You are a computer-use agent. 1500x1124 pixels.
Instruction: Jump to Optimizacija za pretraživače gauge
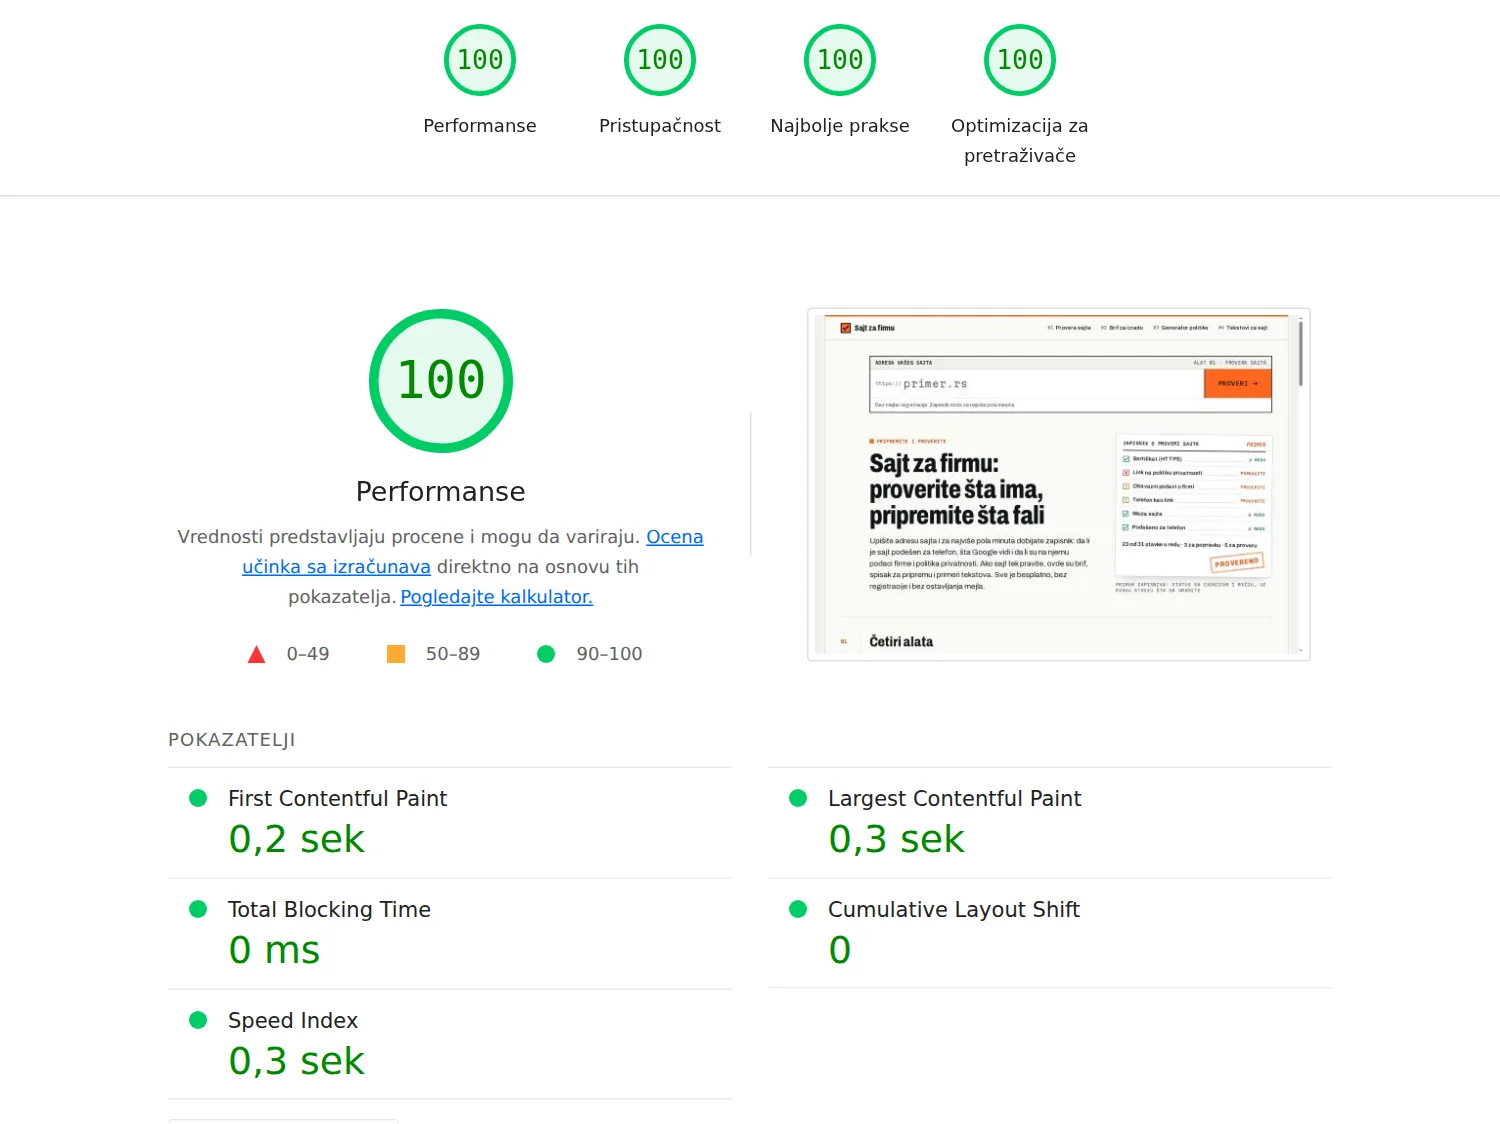tap(1020, 60)
